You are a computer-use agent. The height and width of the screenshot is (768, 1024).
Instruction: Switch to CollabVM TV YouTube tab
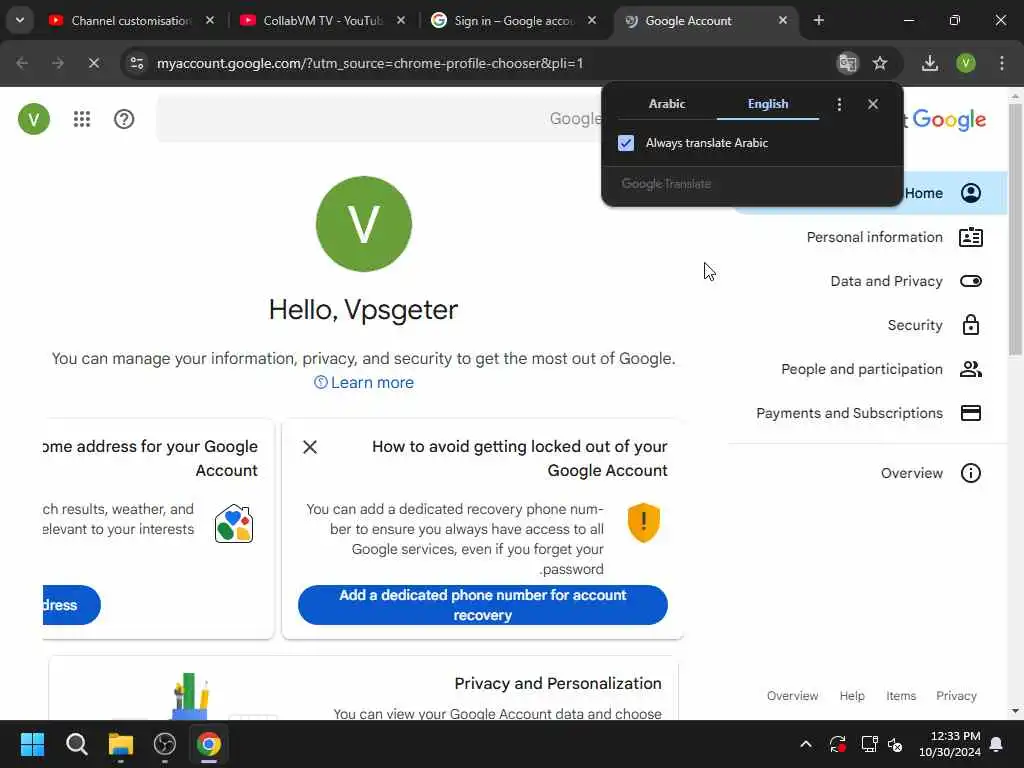pos(323,21)
